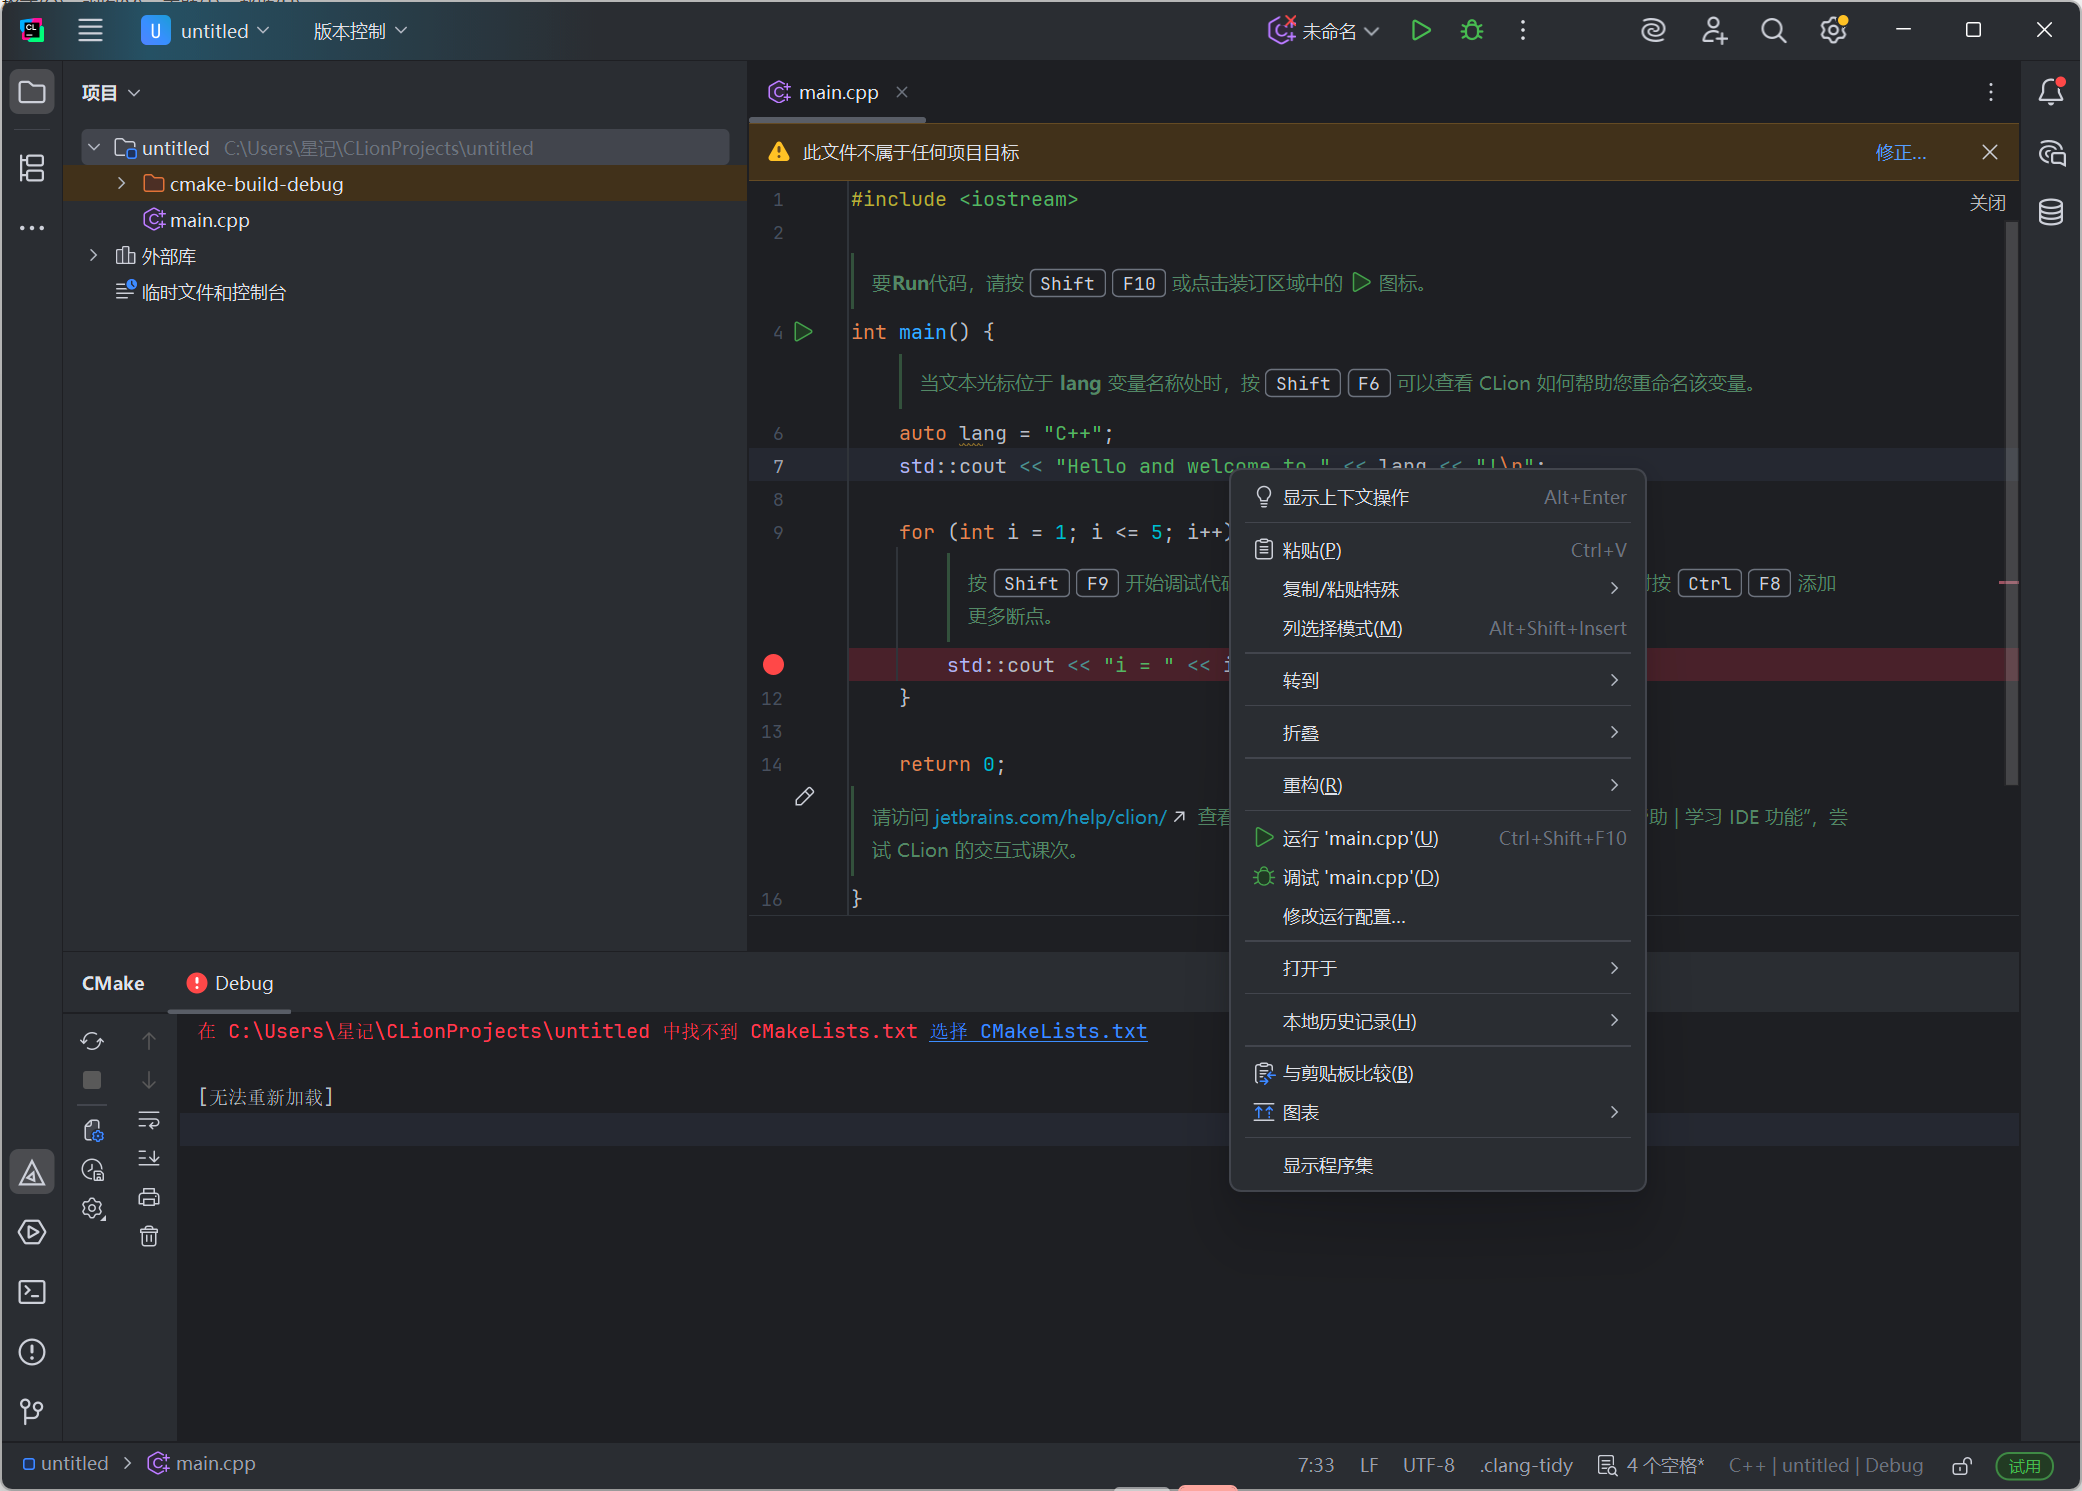Open the Terminal tool window icon
Screen dimensions: 2082x1491
point(32,1292)
